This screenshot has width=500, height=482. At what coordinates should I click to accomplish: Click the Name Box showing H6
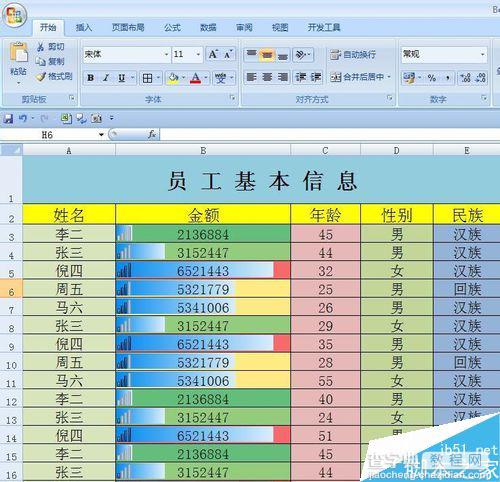(x=48, y=135)
